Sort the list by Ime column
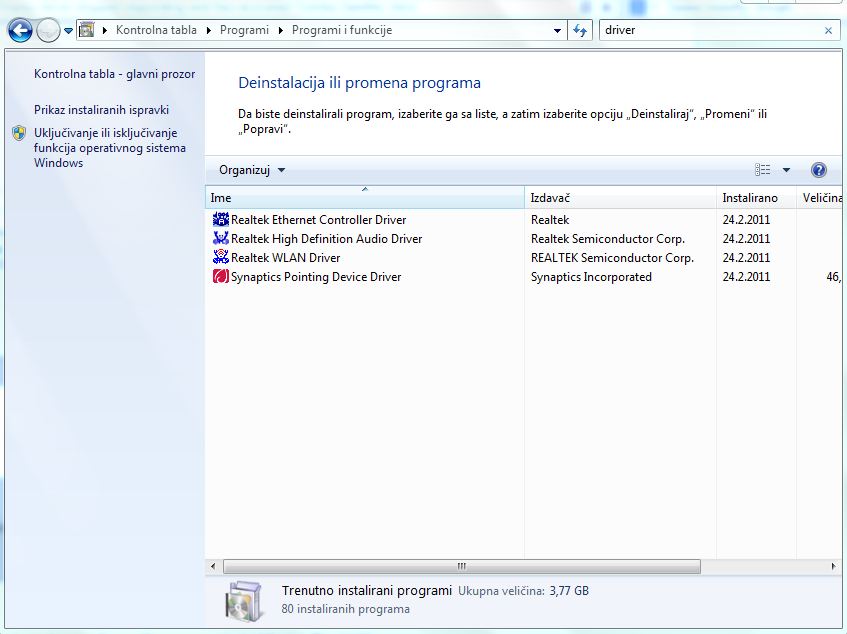Viewport: 847px width, 634px height. pyautogui.click(x=365, y=198)
